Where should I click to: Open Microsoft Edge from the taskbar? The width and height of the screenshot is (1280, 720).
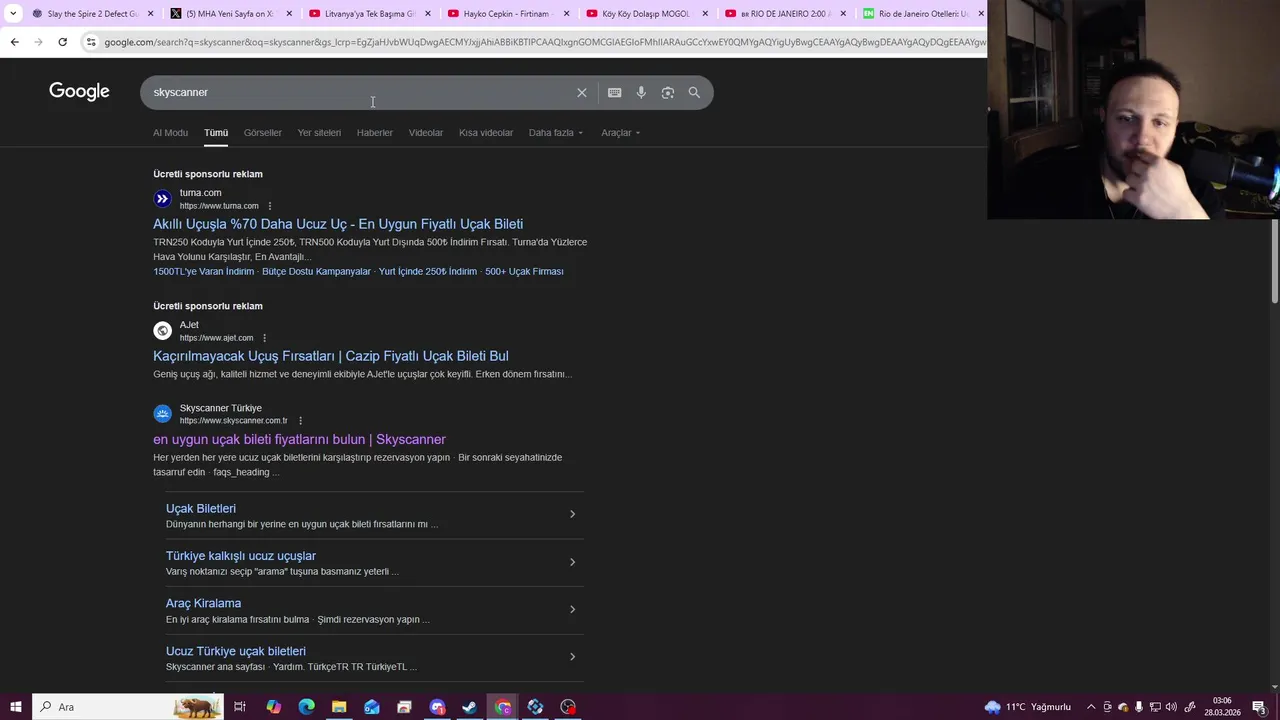[x=306, y=707]
